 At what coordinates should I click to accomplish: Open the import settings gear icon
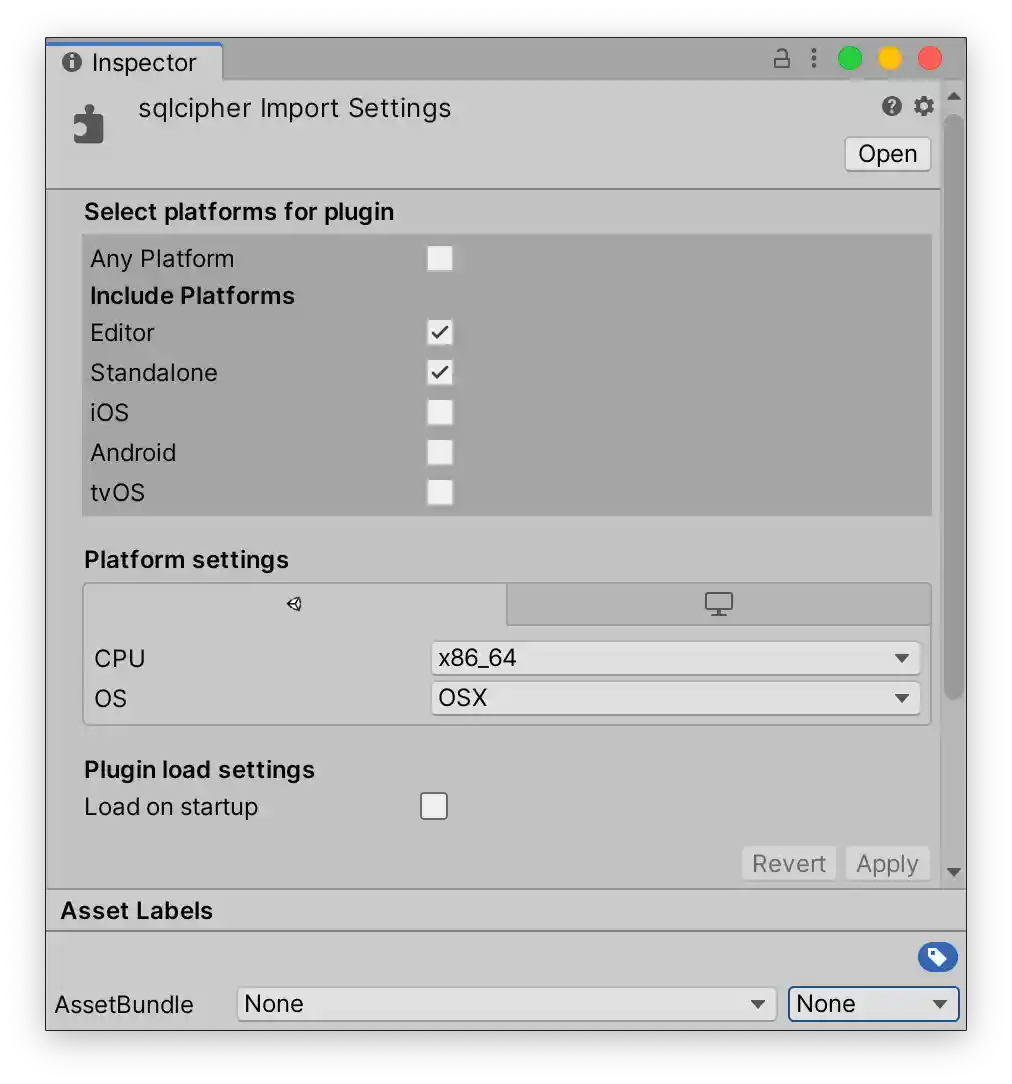[x=923, y=106]
